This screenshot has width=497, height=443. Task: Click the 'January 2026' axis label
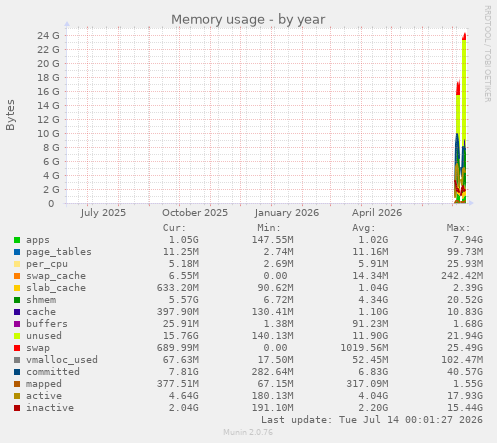point(287,213)
